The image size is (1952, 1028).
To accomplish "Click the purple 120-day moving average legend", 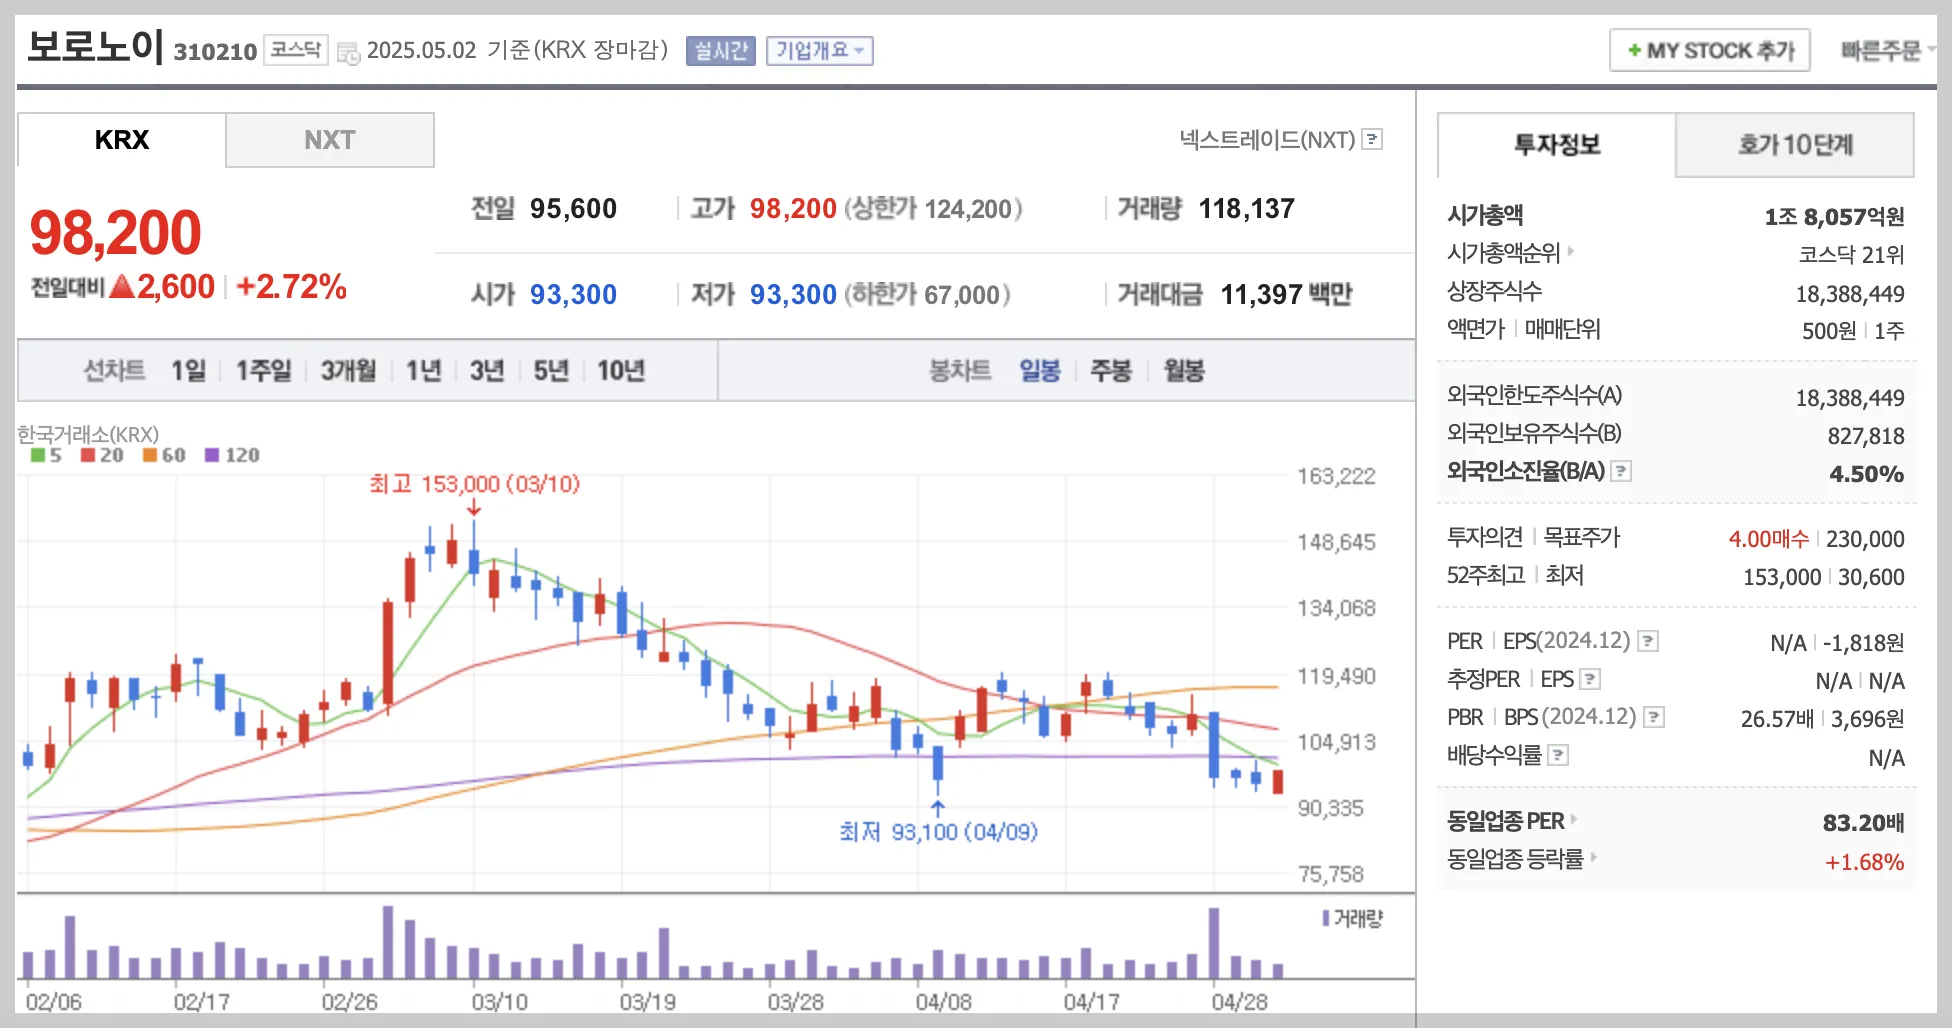I will 232,455.
